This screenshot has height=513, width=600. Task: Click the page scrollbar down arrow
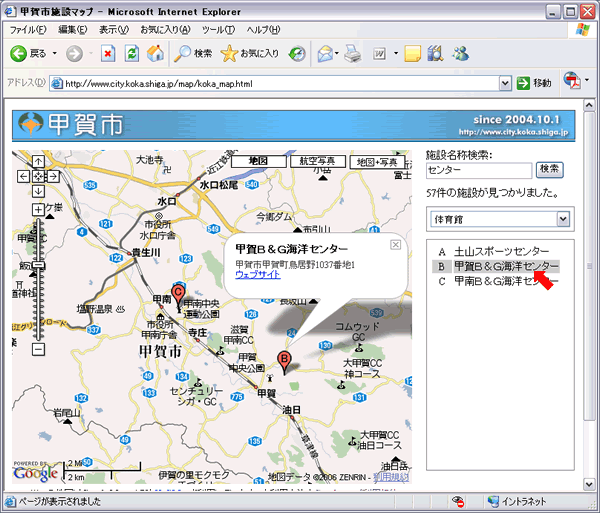pos(589,484)
